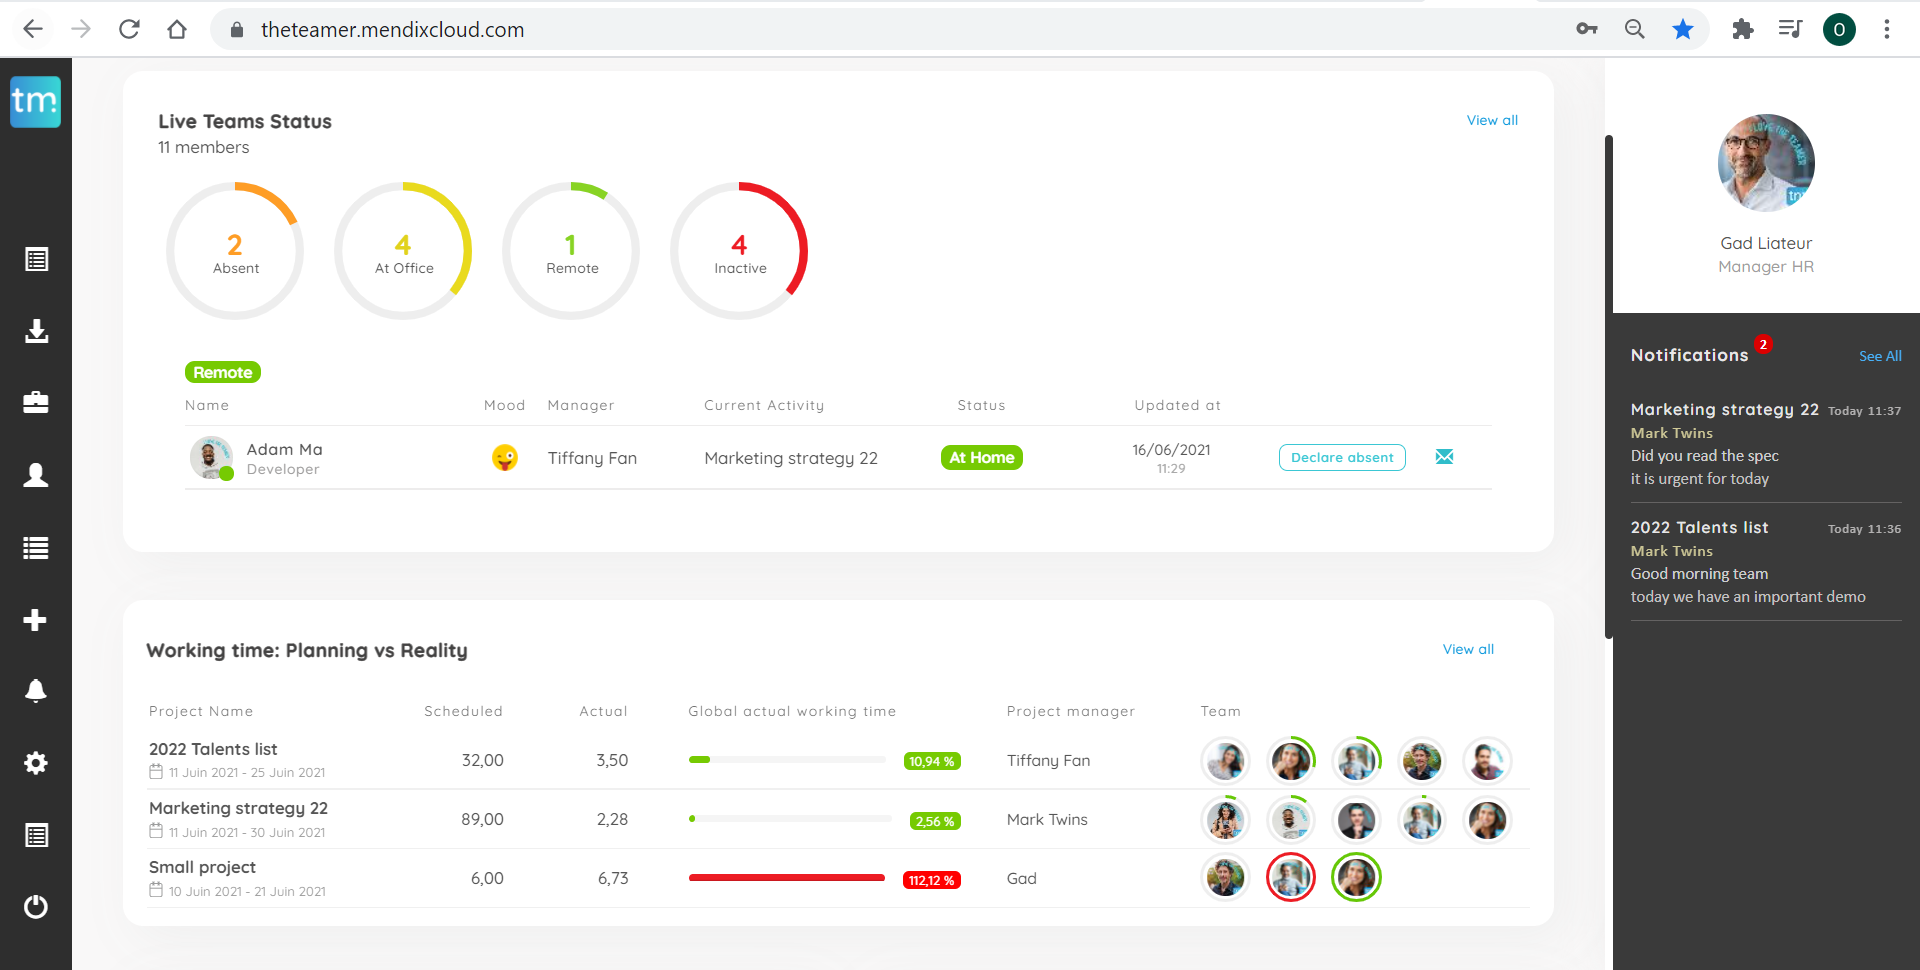Screen dimensions: 1920x970
Task: Click View all in Live Teams Status
Action: pyautogui.click(x=1491, y=120)
